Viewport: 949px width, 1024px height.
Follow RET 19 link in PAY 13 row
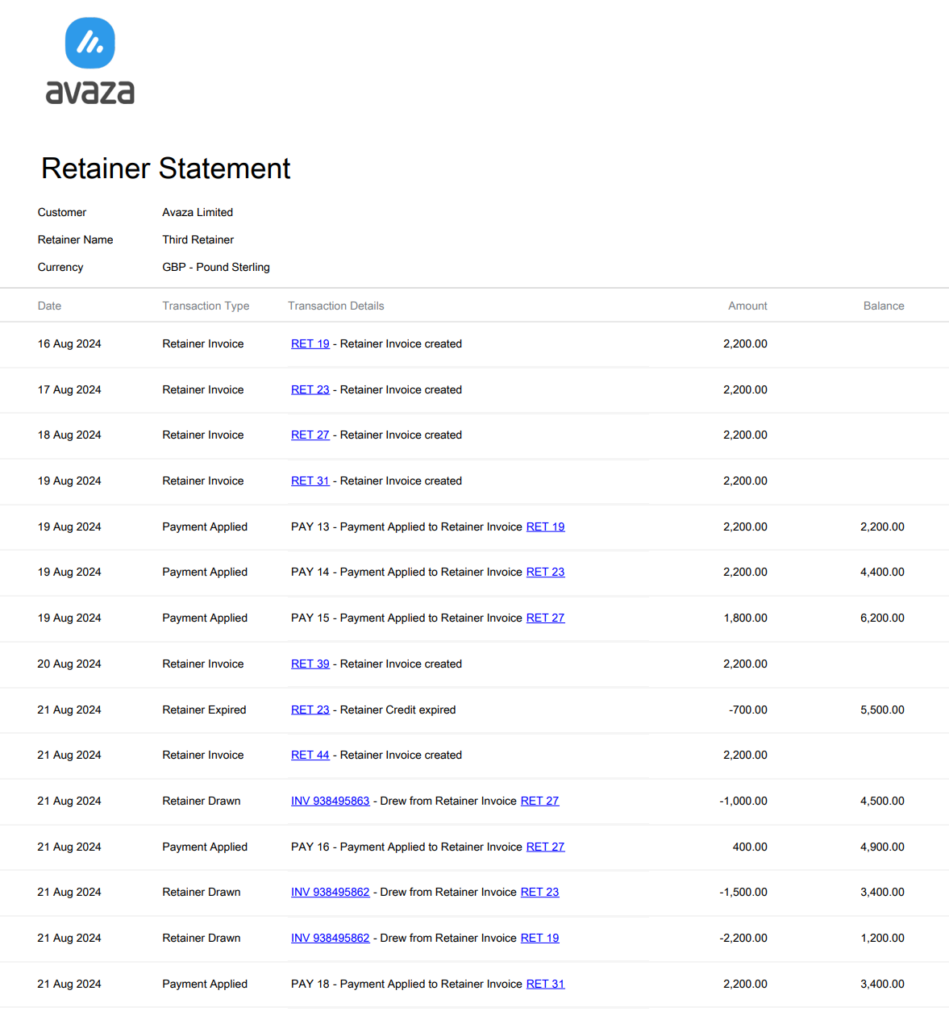pos(545,527)
